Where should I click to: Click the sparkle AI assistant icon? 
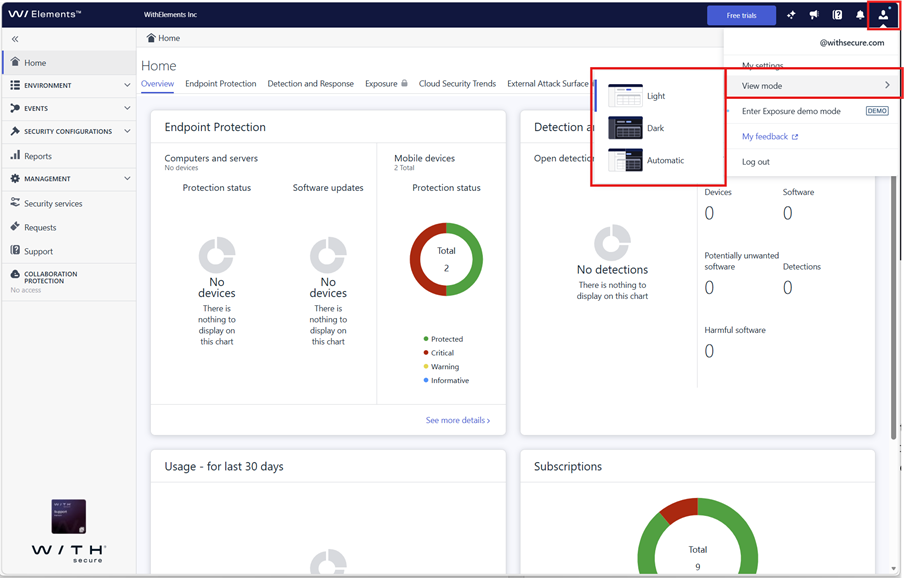coord(791,15)
